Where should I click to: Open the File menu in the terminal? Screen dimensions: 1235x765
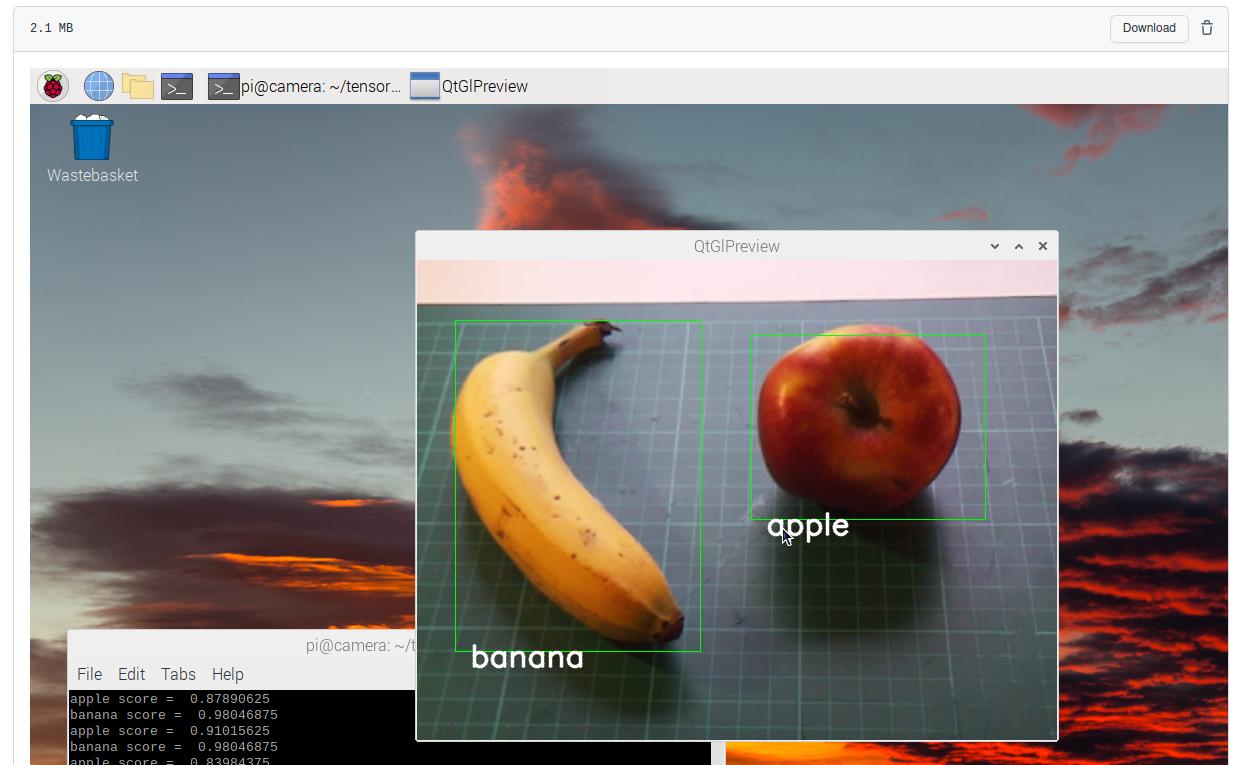coord(89,674)
